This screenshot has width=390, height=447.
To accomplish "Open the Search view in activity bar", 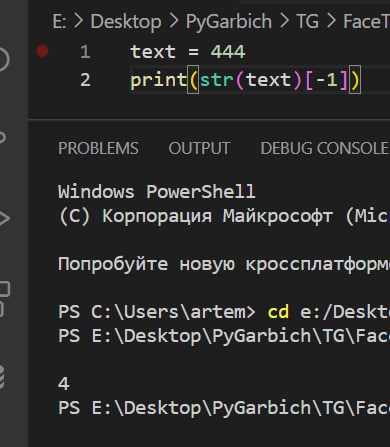I will coord(3,59).
